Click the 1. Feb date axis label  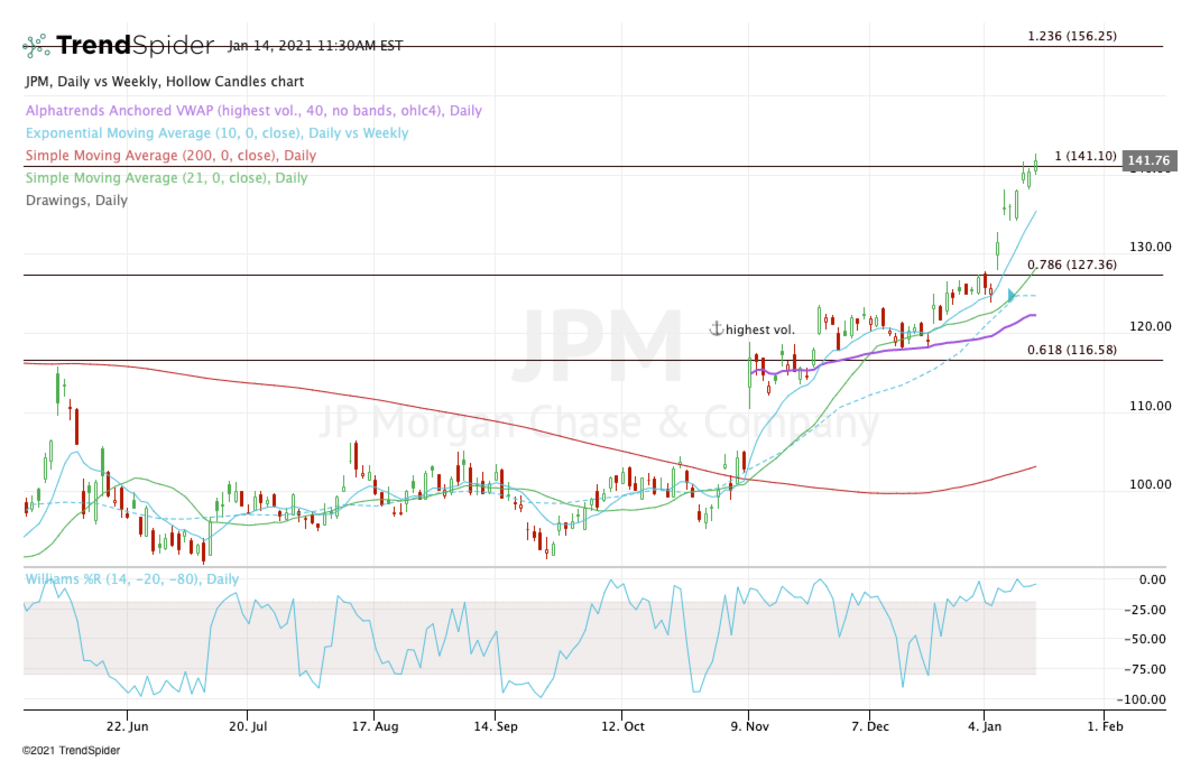tap(1104, 726)
